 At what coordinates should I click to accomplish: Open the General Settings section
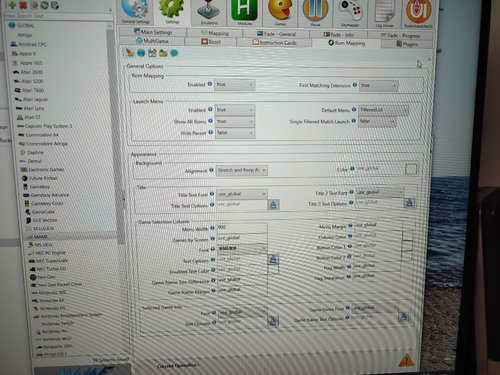(135, 12)
